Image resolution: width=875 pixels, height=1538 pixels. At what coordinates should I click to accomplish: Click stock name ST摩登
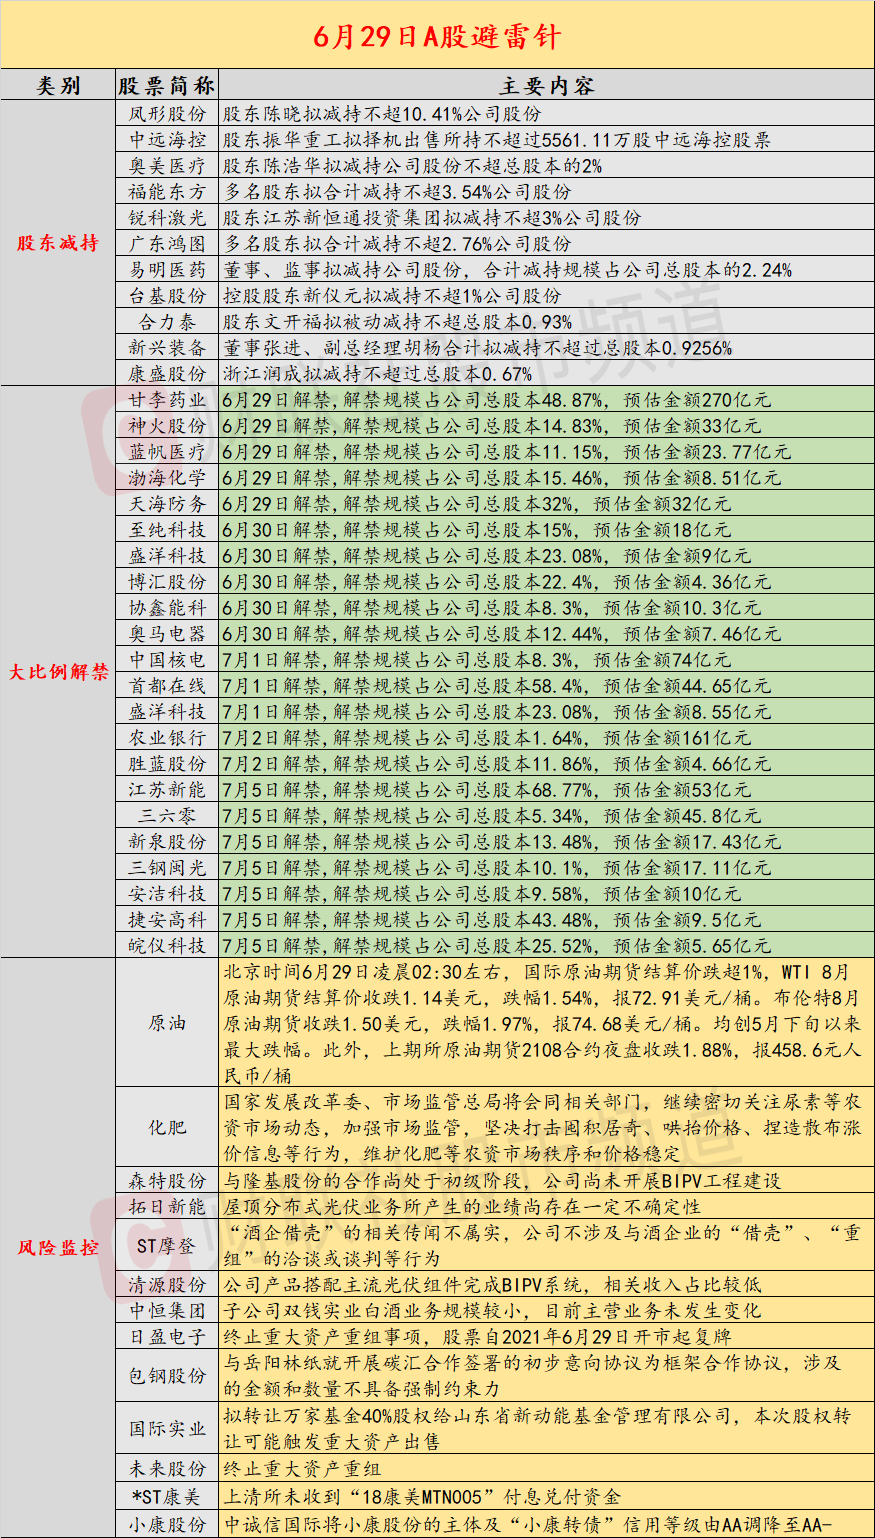(x=167, y=1246)
